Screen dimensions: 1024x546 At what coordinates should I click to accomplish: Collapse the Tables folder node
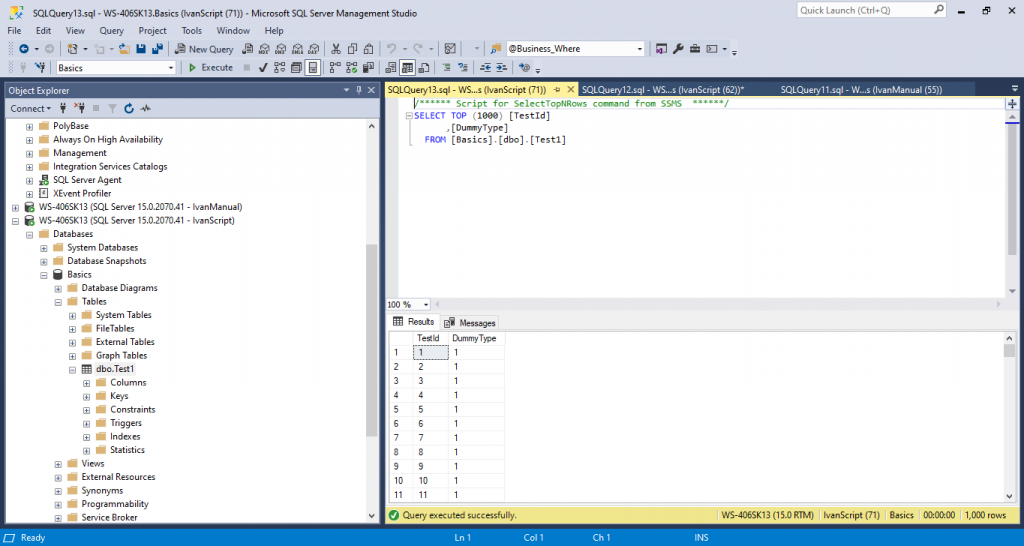(x=58, y=302)
